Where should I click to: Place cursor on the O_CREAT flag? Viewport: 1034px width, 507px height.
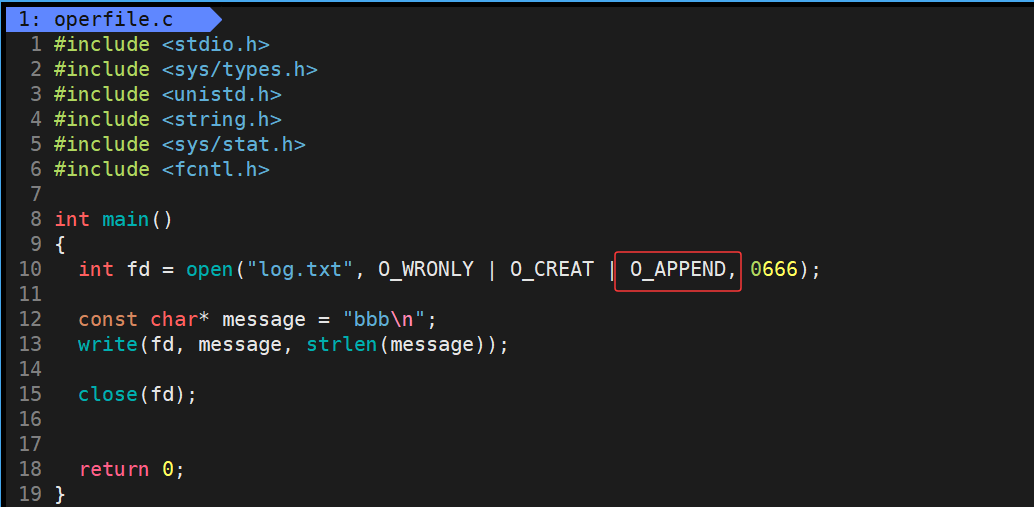(551, 270)
